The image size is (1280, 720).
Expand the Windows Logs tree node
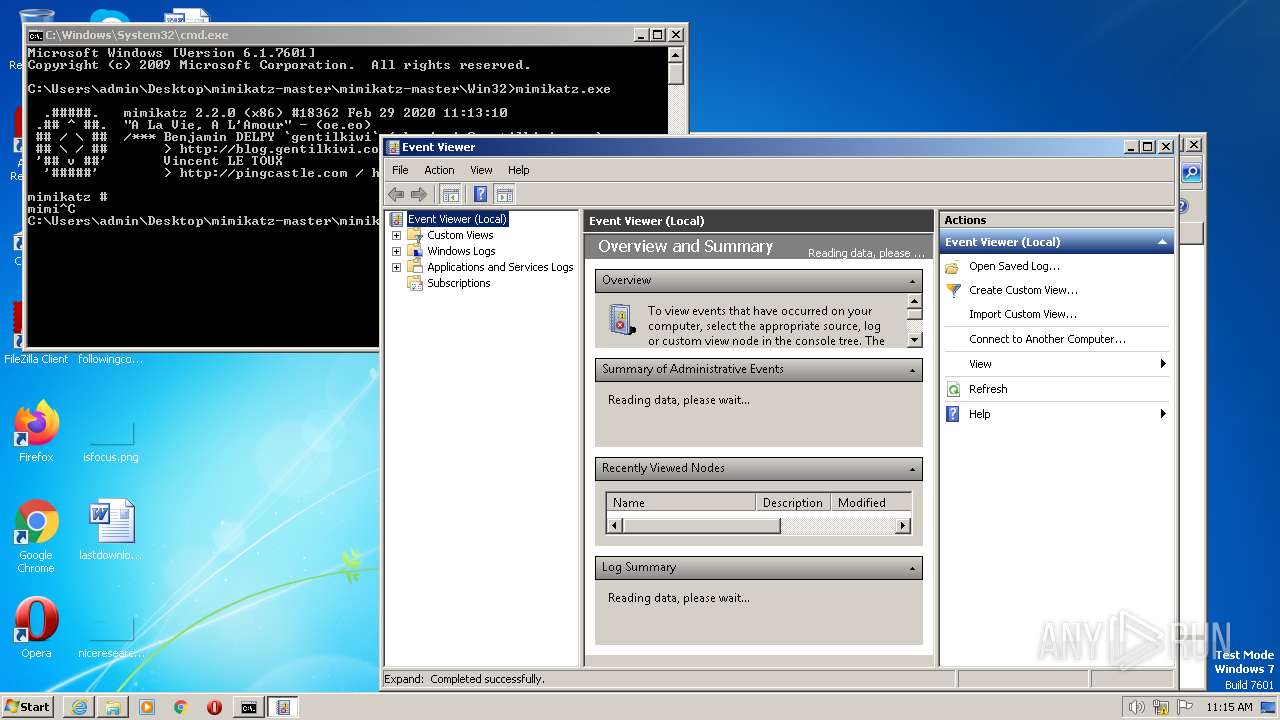[x=396, y=251]
